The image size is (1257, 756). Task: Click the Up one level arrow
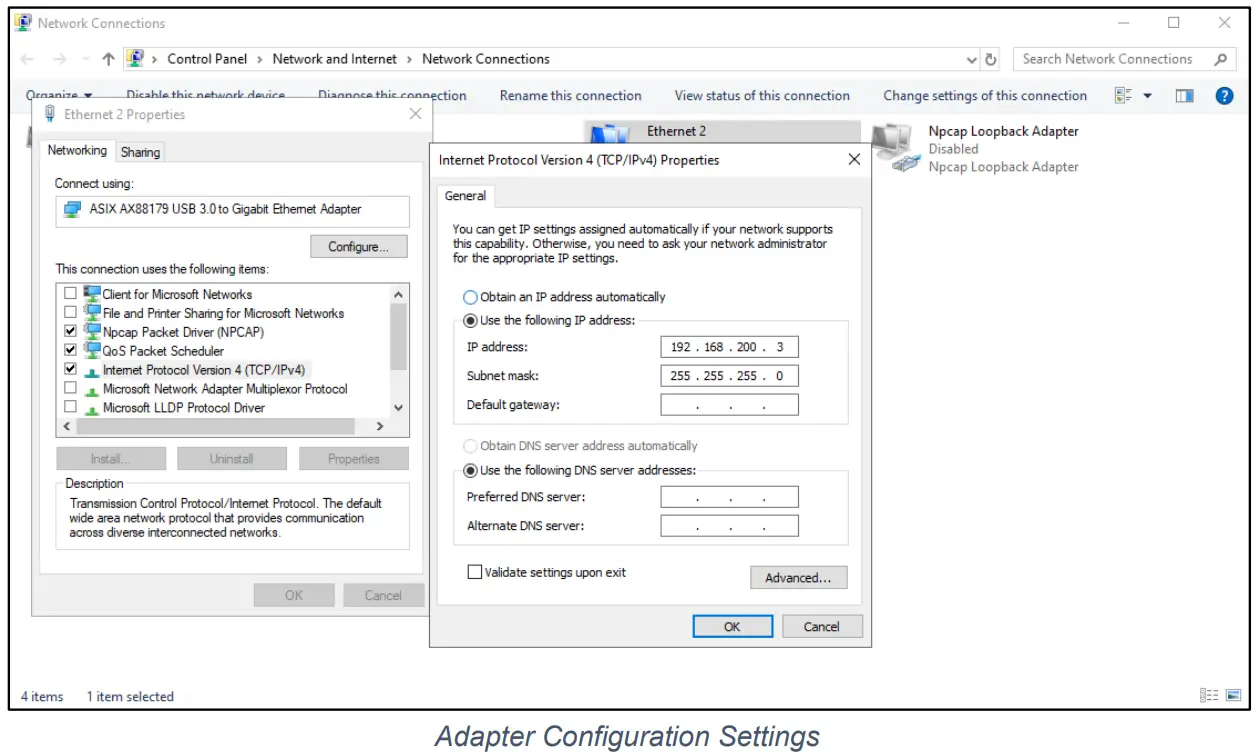click(108, 59)
